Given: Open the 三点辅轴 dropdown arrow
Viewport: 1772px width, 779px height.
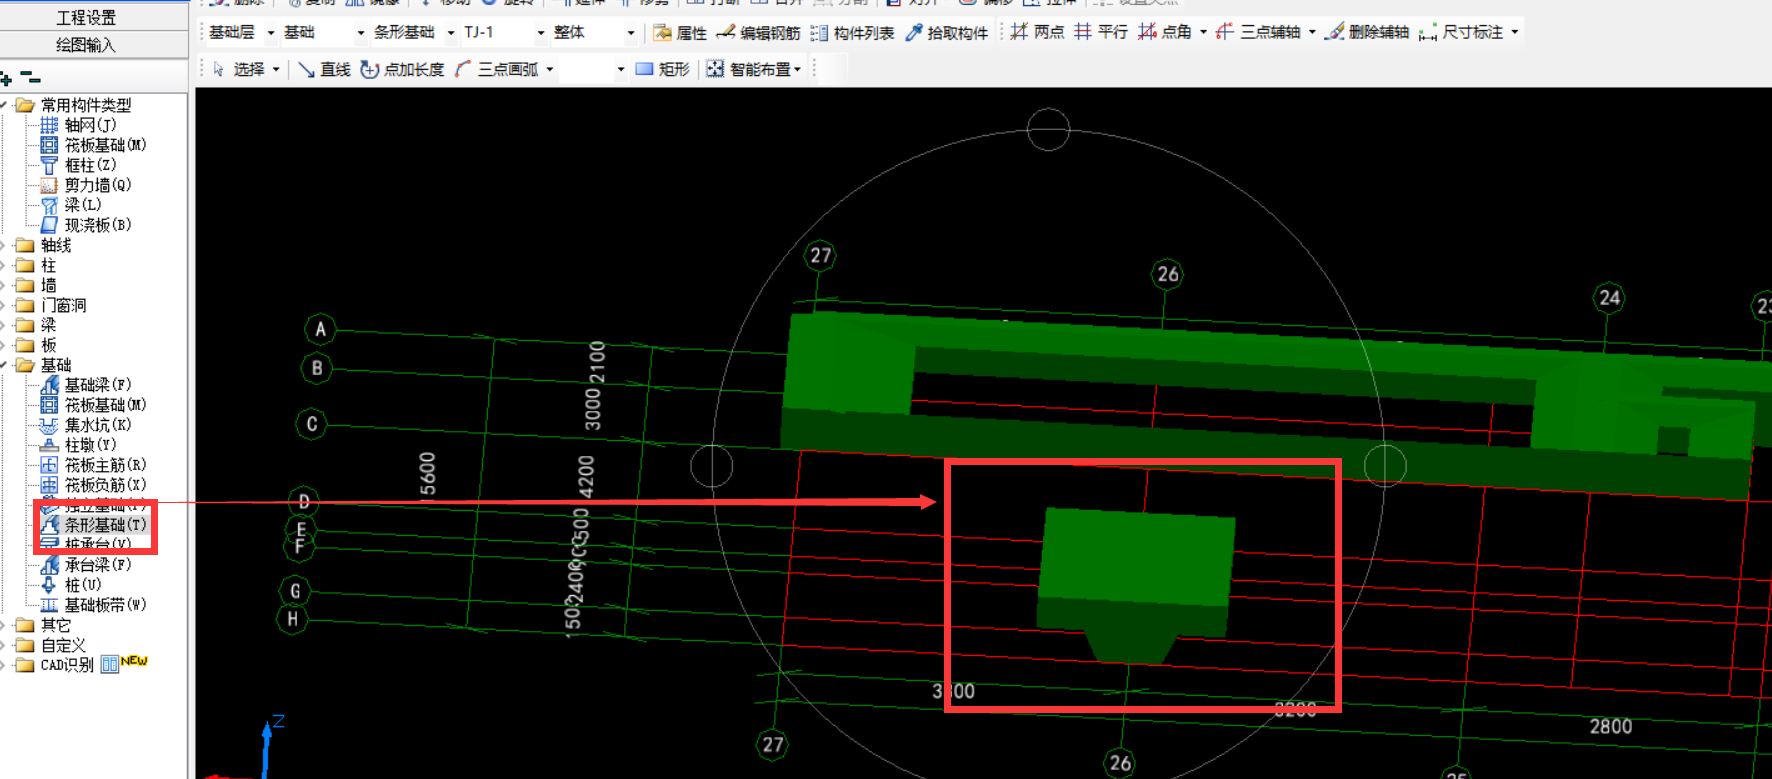Looking at the screenshot, I should (1312, 32).
